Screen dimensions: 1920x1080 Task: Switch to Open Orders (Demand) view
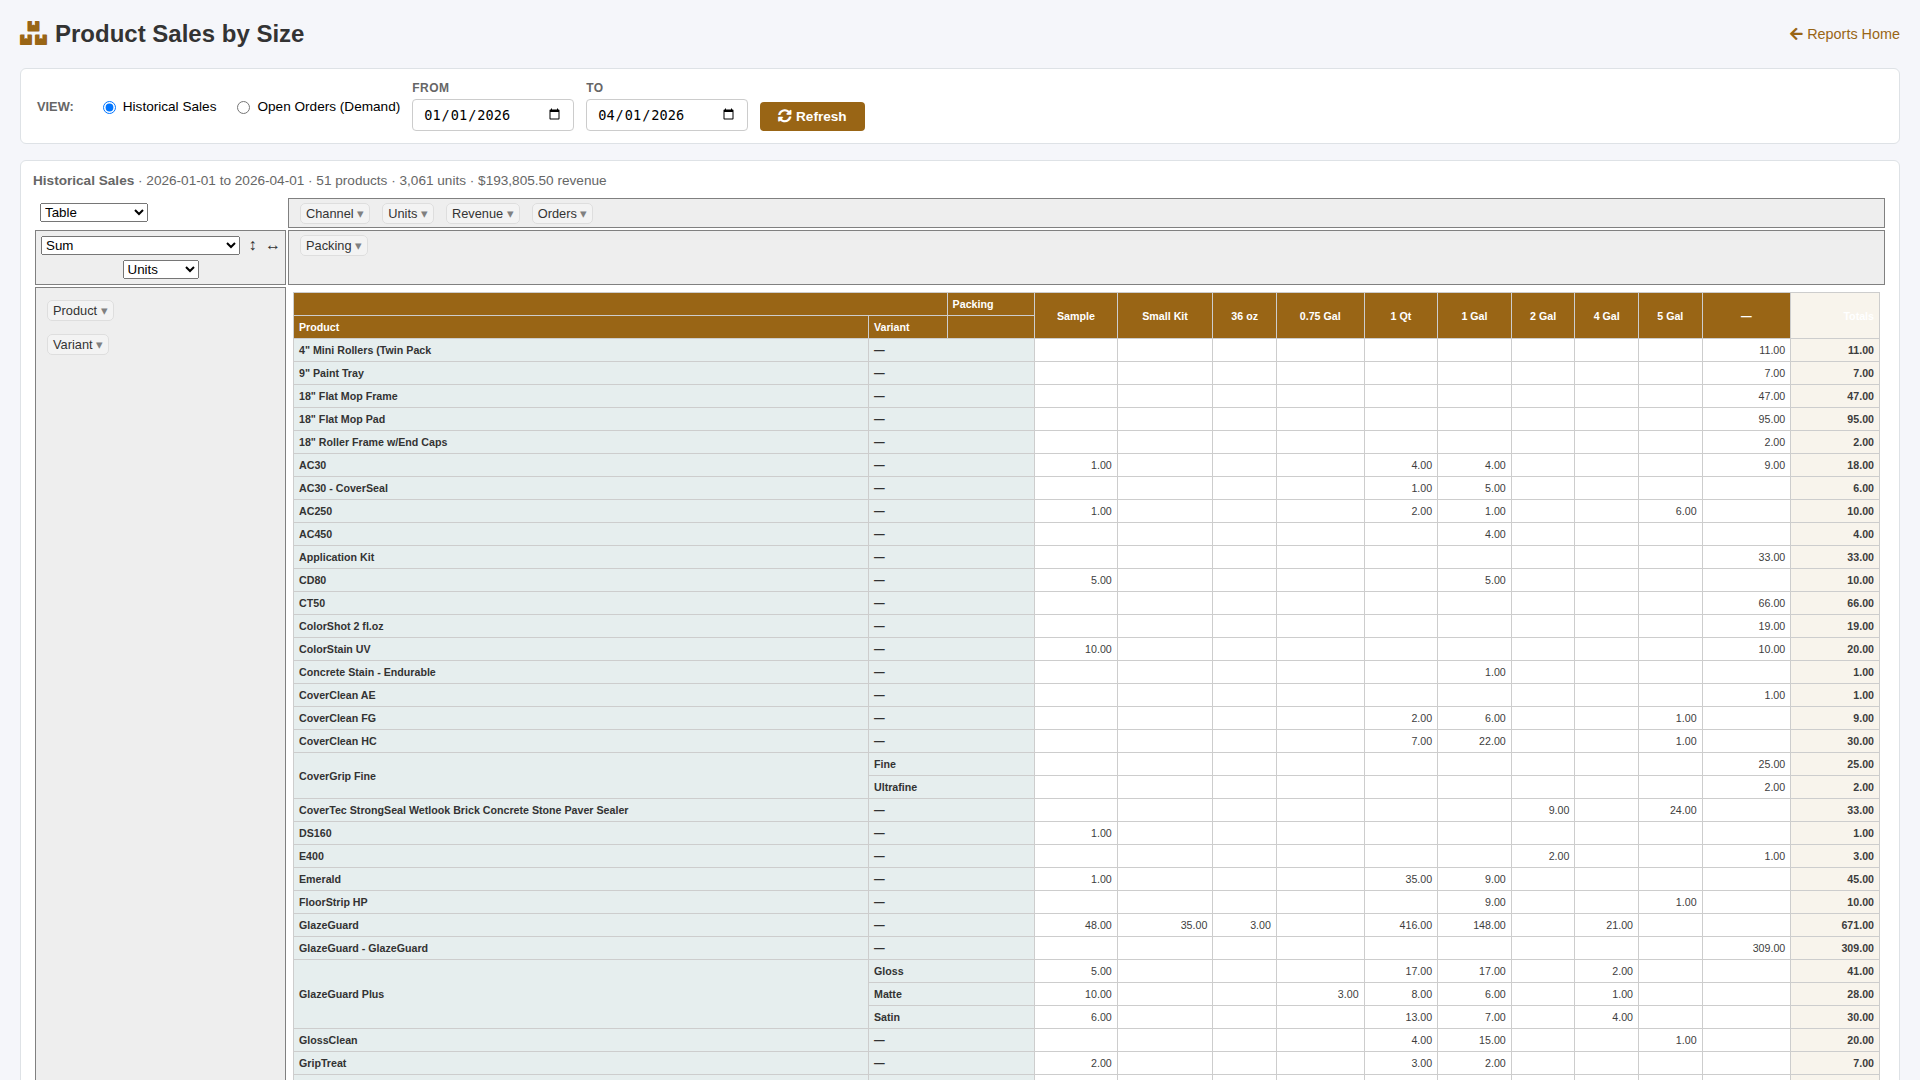[243, 107]
